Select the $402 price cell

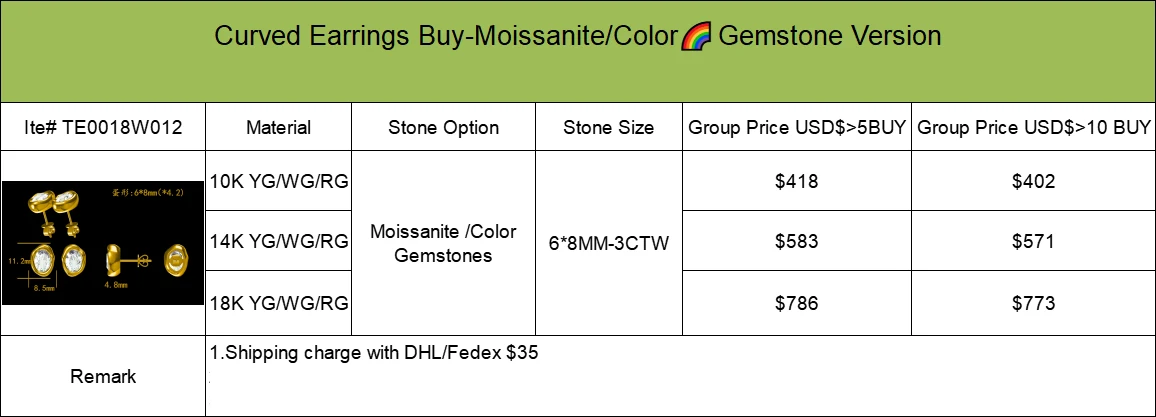(1034, 181)
